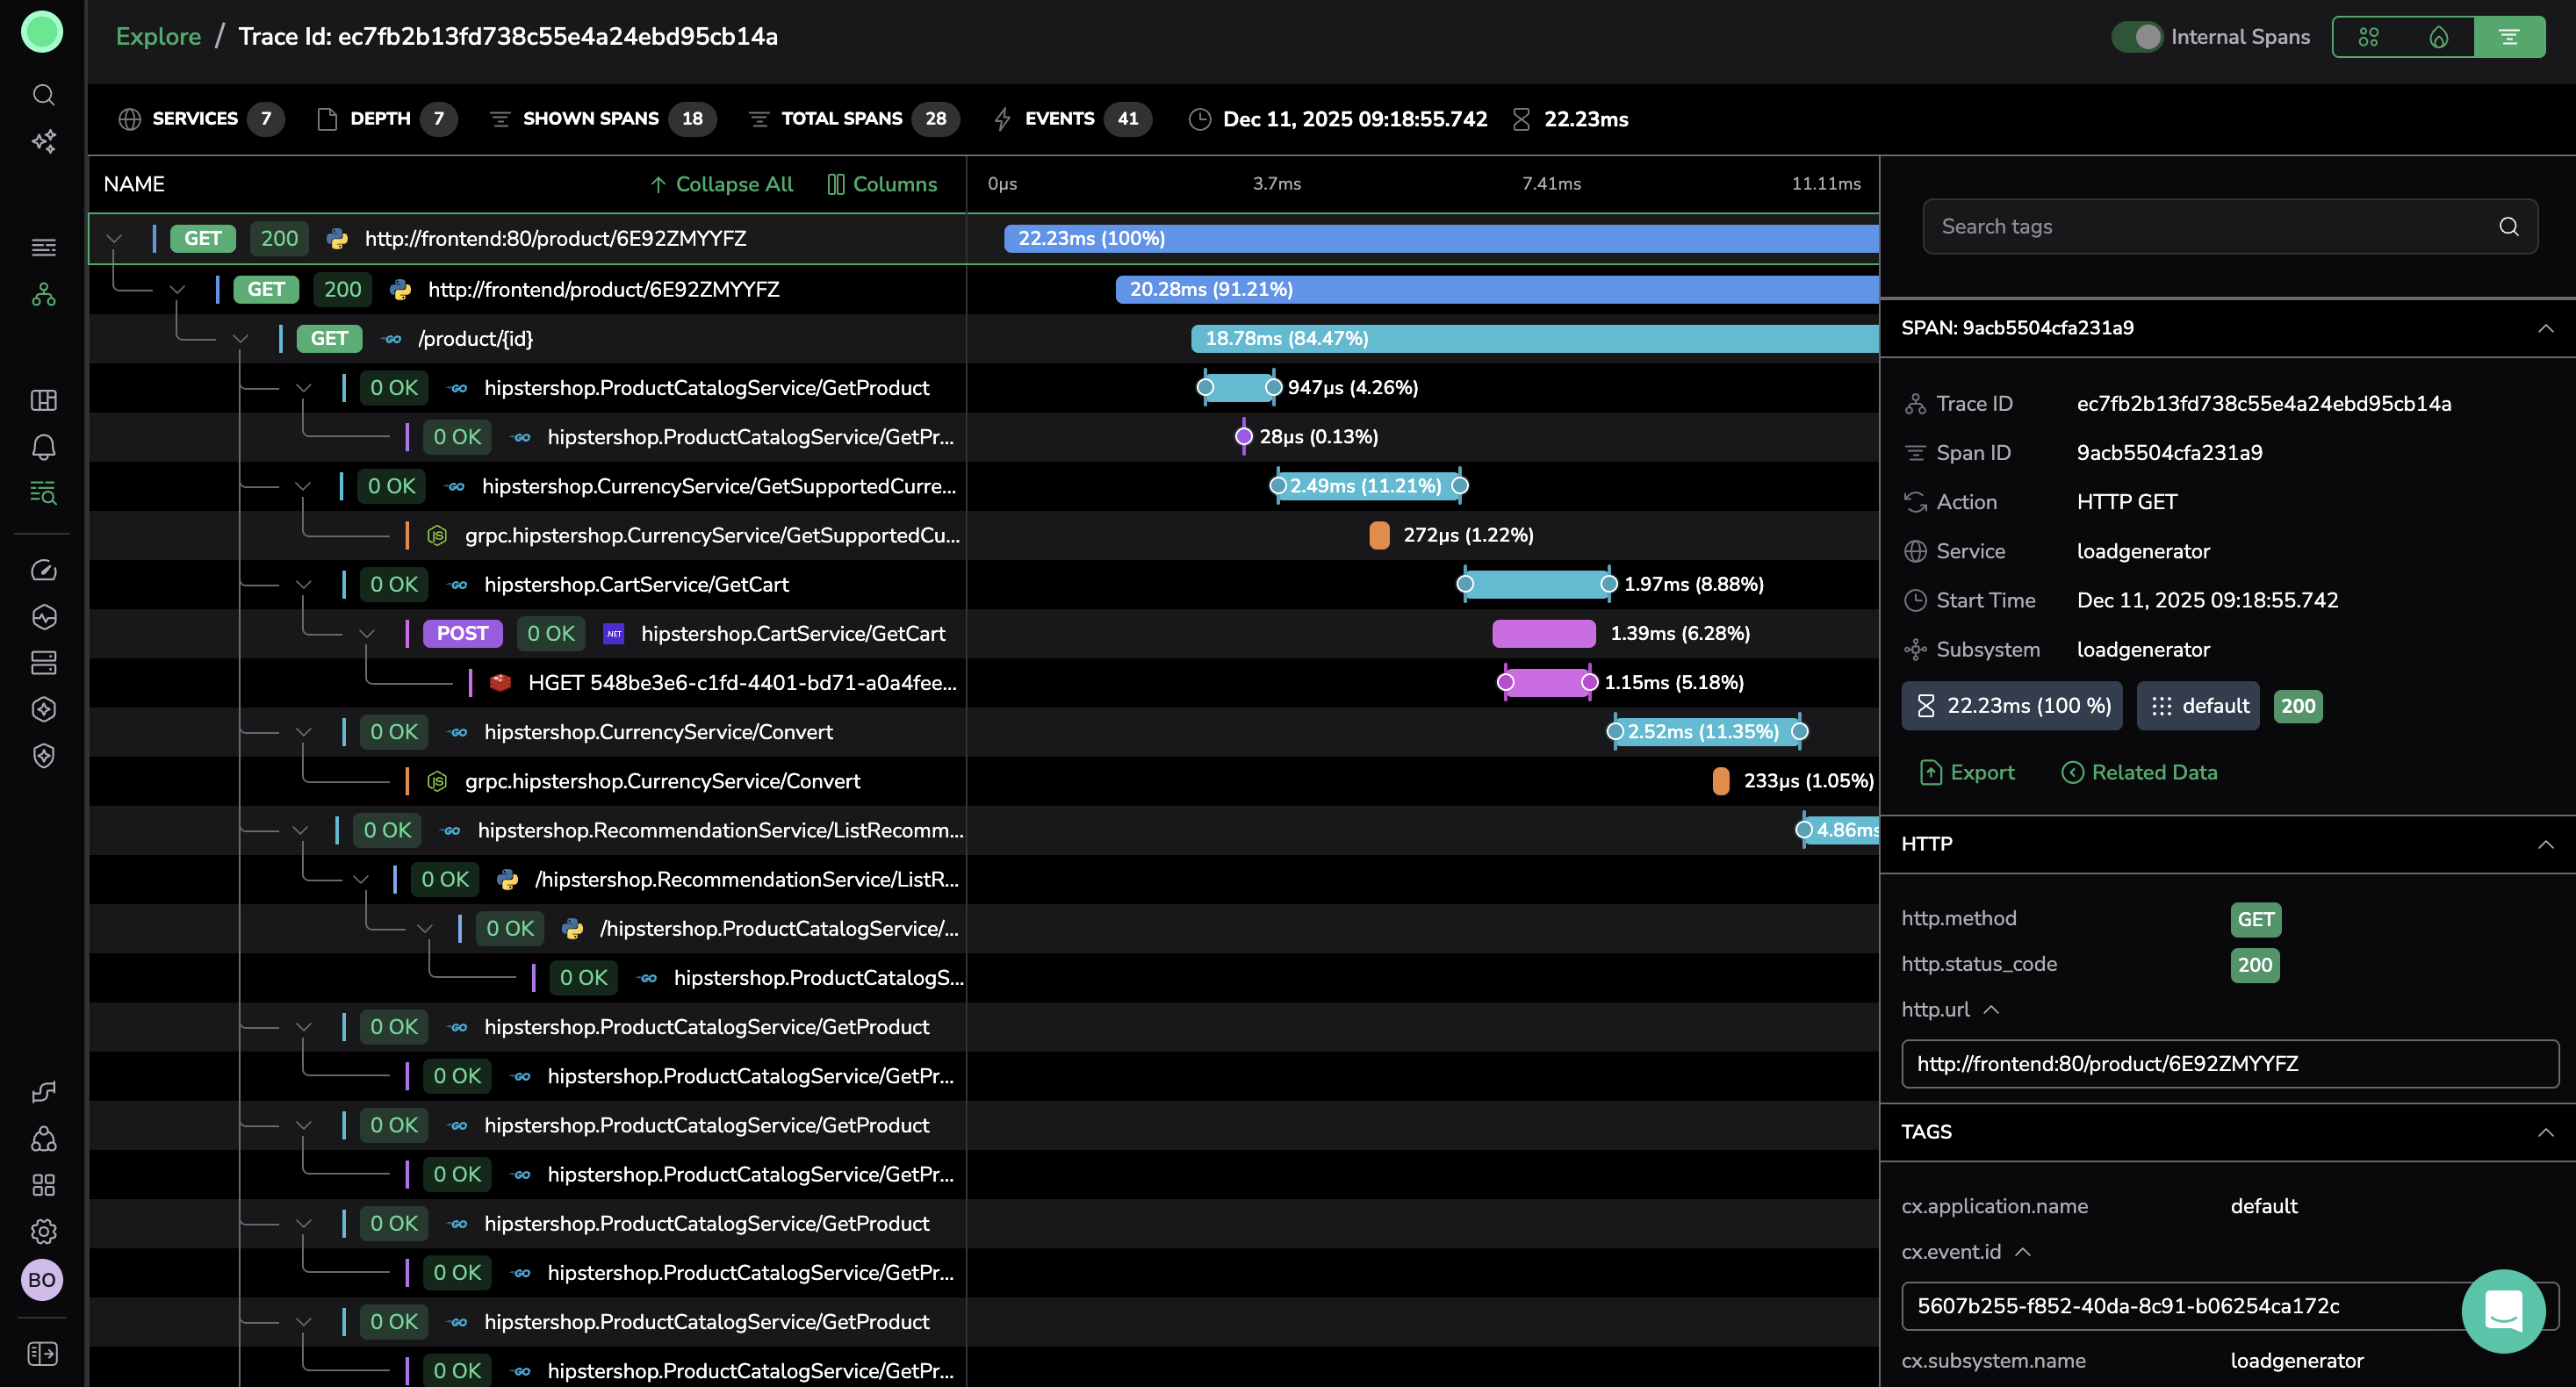Go to the Explore breadcrumb

coord(158,37)
